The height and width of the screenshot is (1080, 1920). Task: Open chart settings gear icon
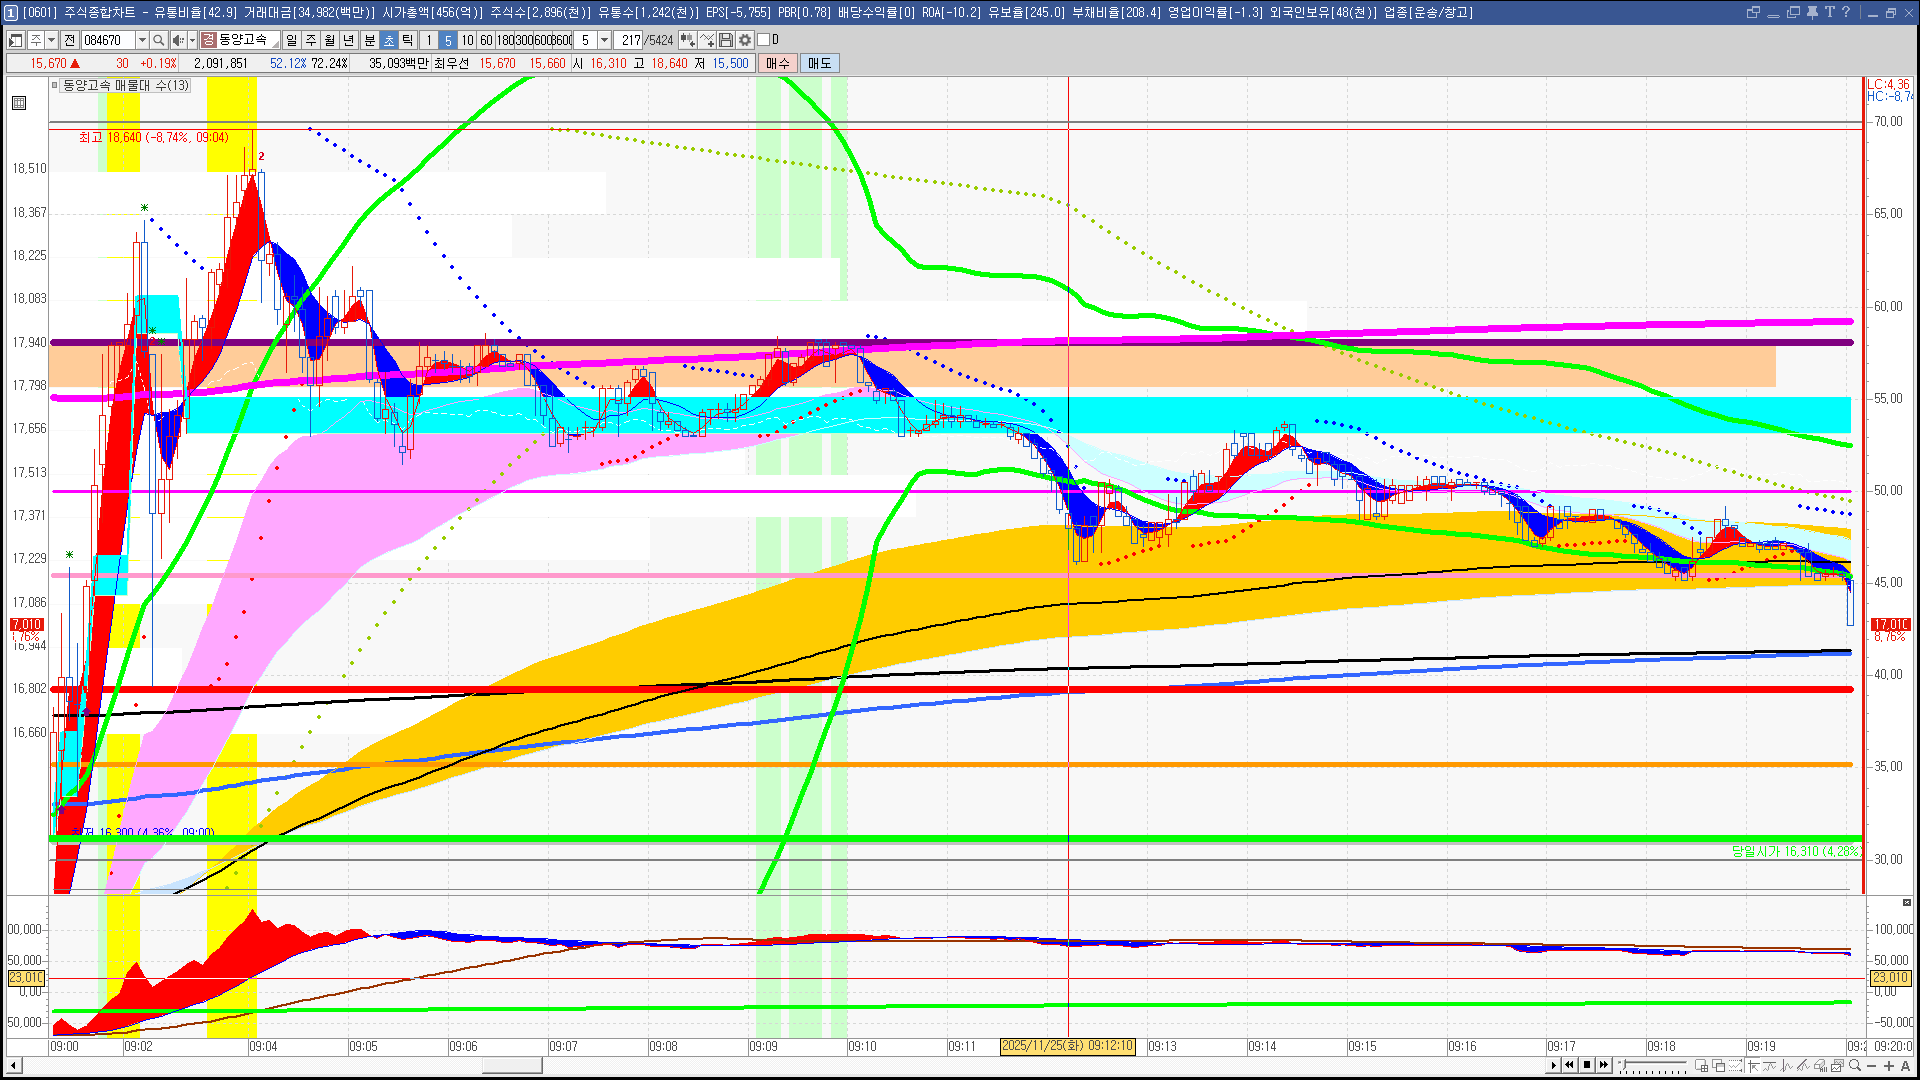pyautogui.click(x=745, y=40)
